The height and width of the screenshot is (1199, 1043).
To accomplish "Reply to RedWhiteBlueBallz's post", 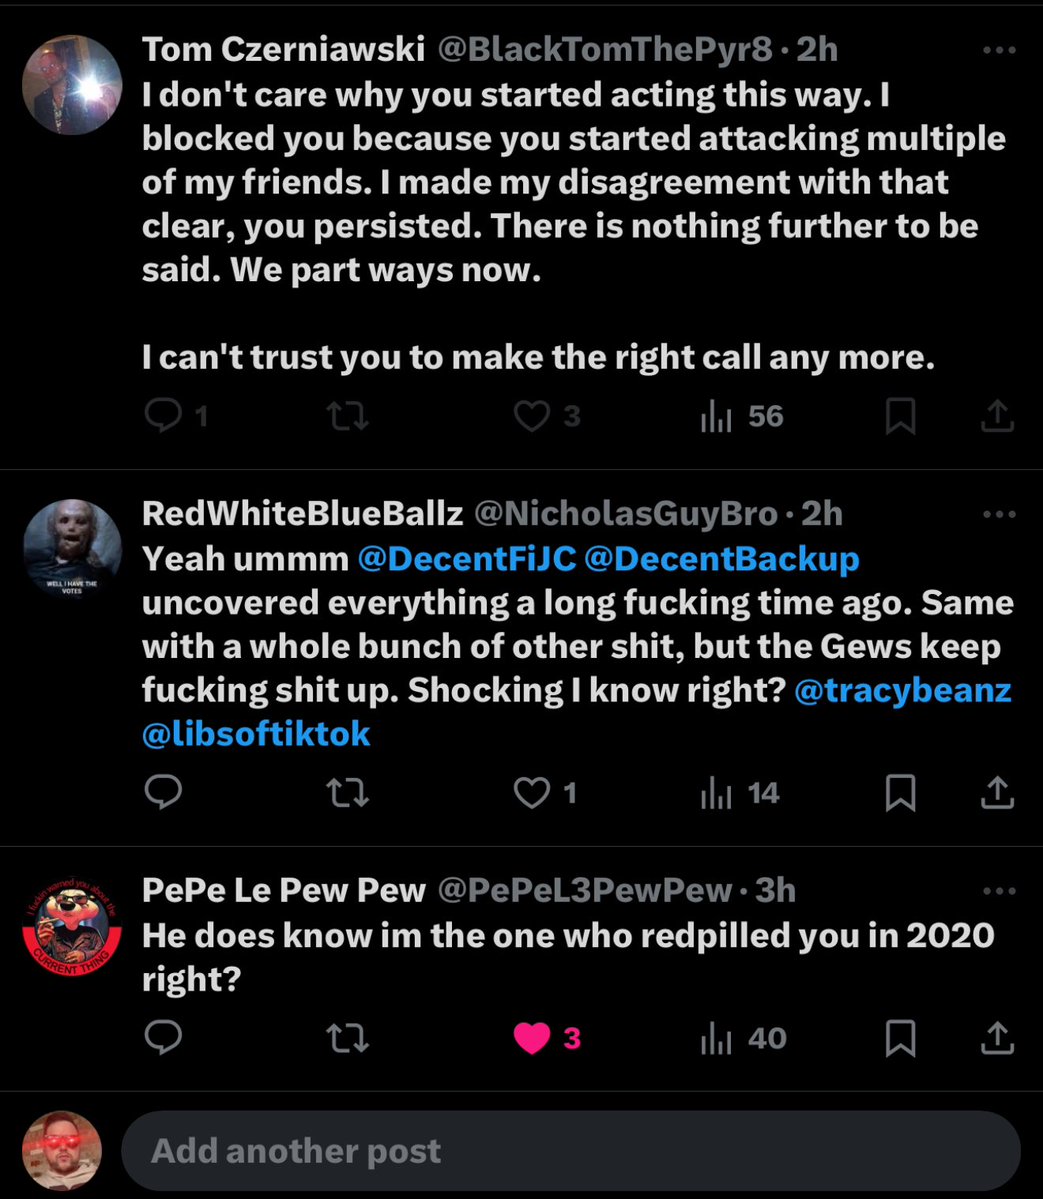I will coord(163,793).
